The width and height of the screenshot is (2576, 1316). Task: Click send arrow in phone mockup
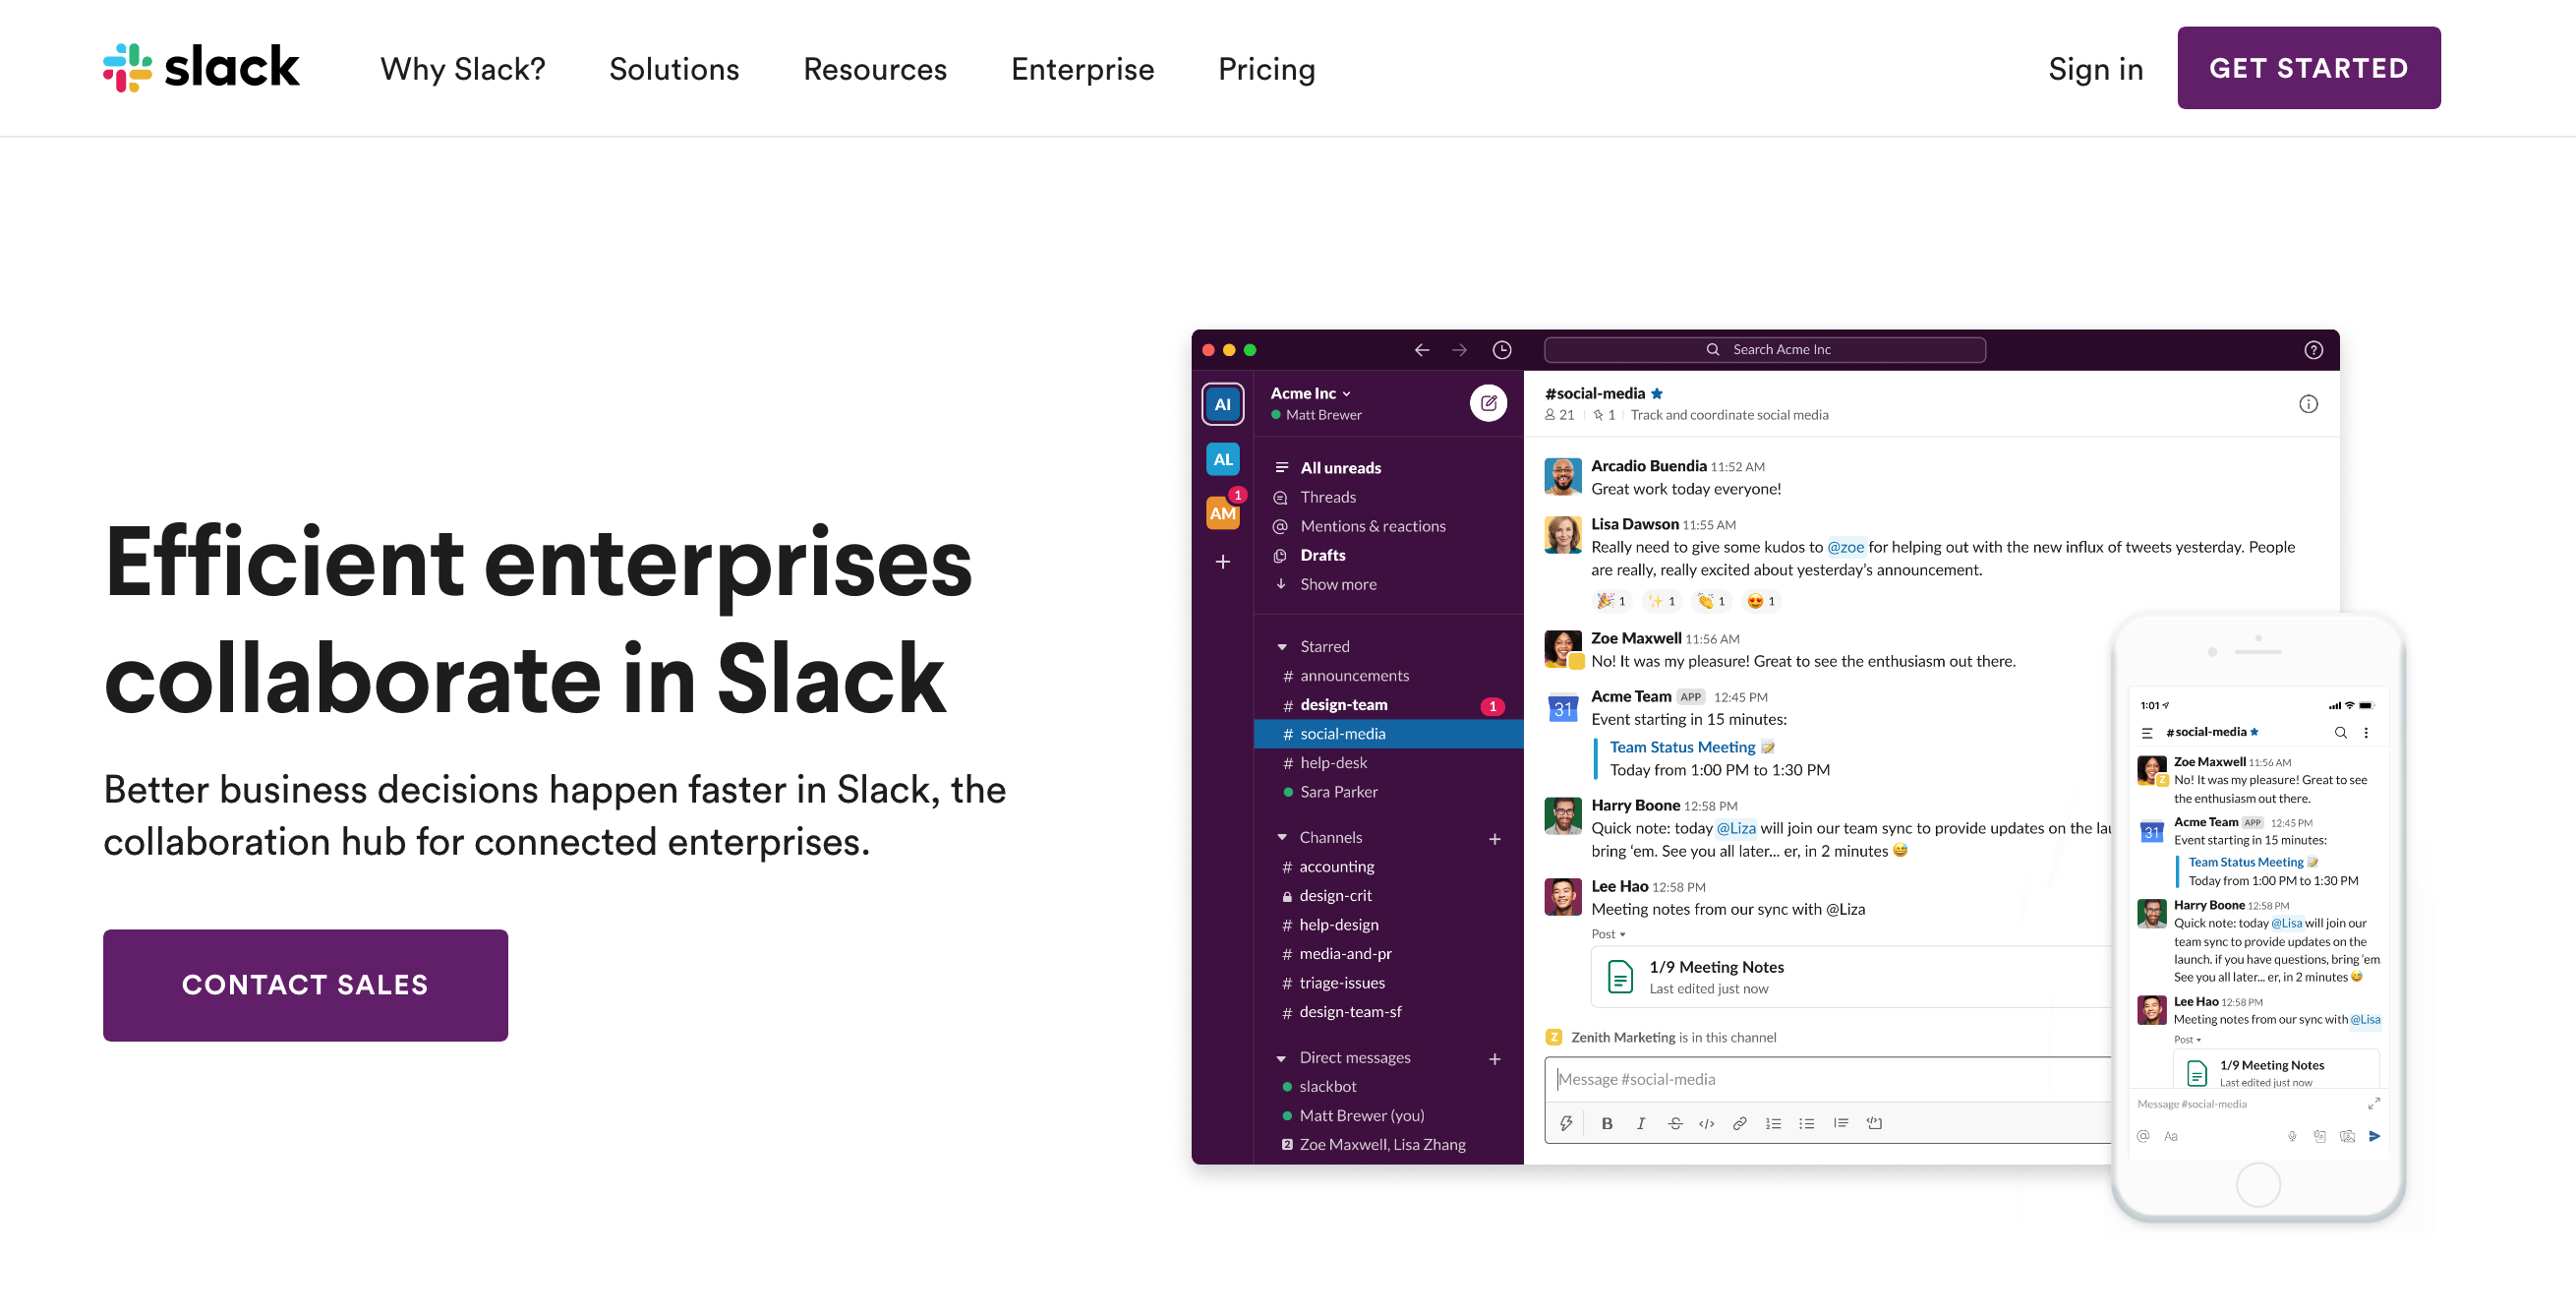(x=2375, y=1137)
